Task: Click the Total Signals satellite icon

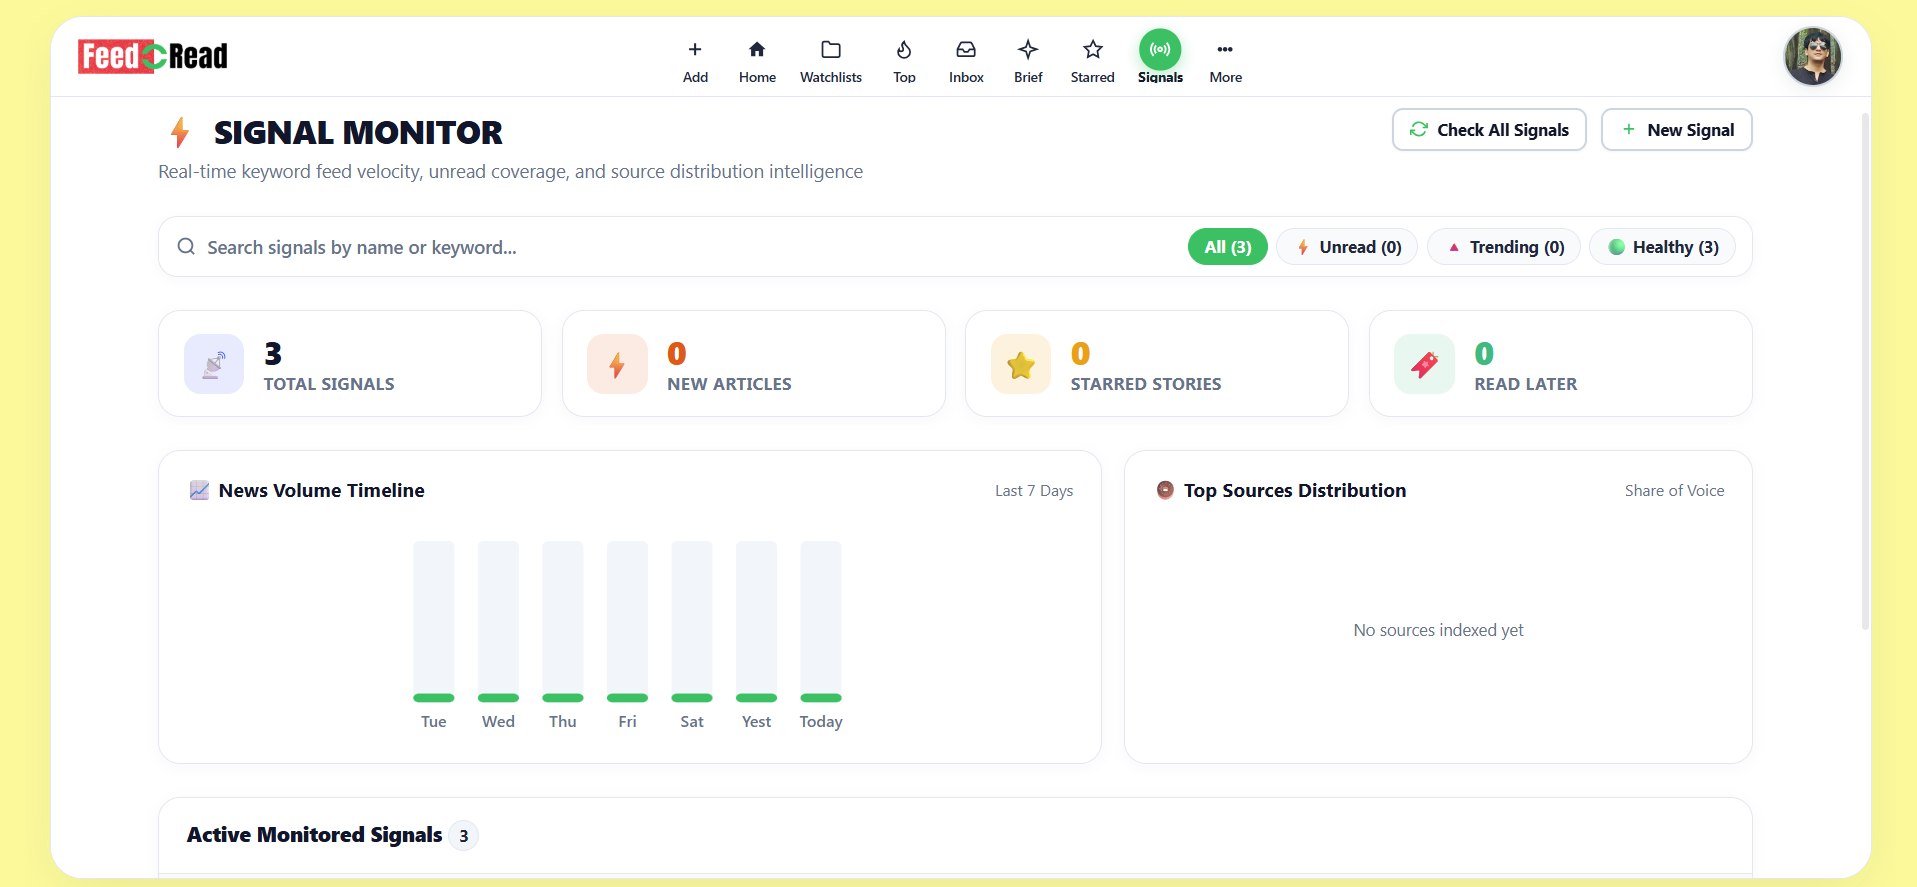Action: pyautogui.click(x=214, y=364)
